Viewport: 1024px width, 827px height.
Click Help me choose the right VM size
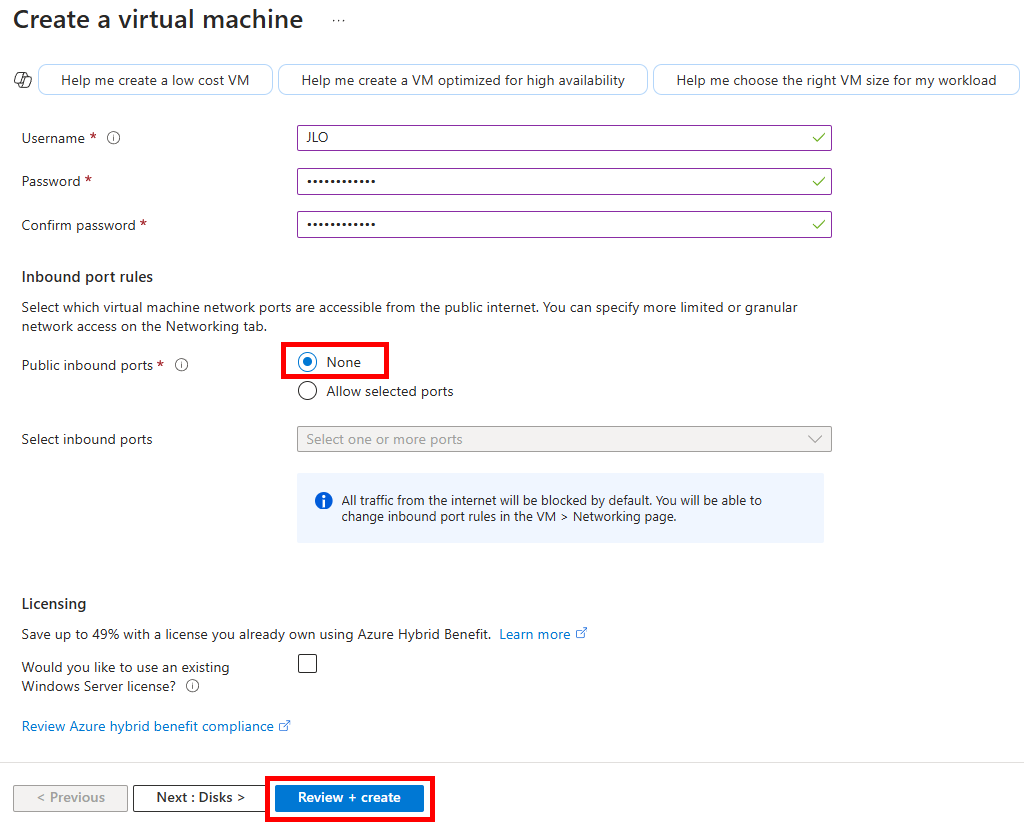pyautogui.click(x=836, y=80)
